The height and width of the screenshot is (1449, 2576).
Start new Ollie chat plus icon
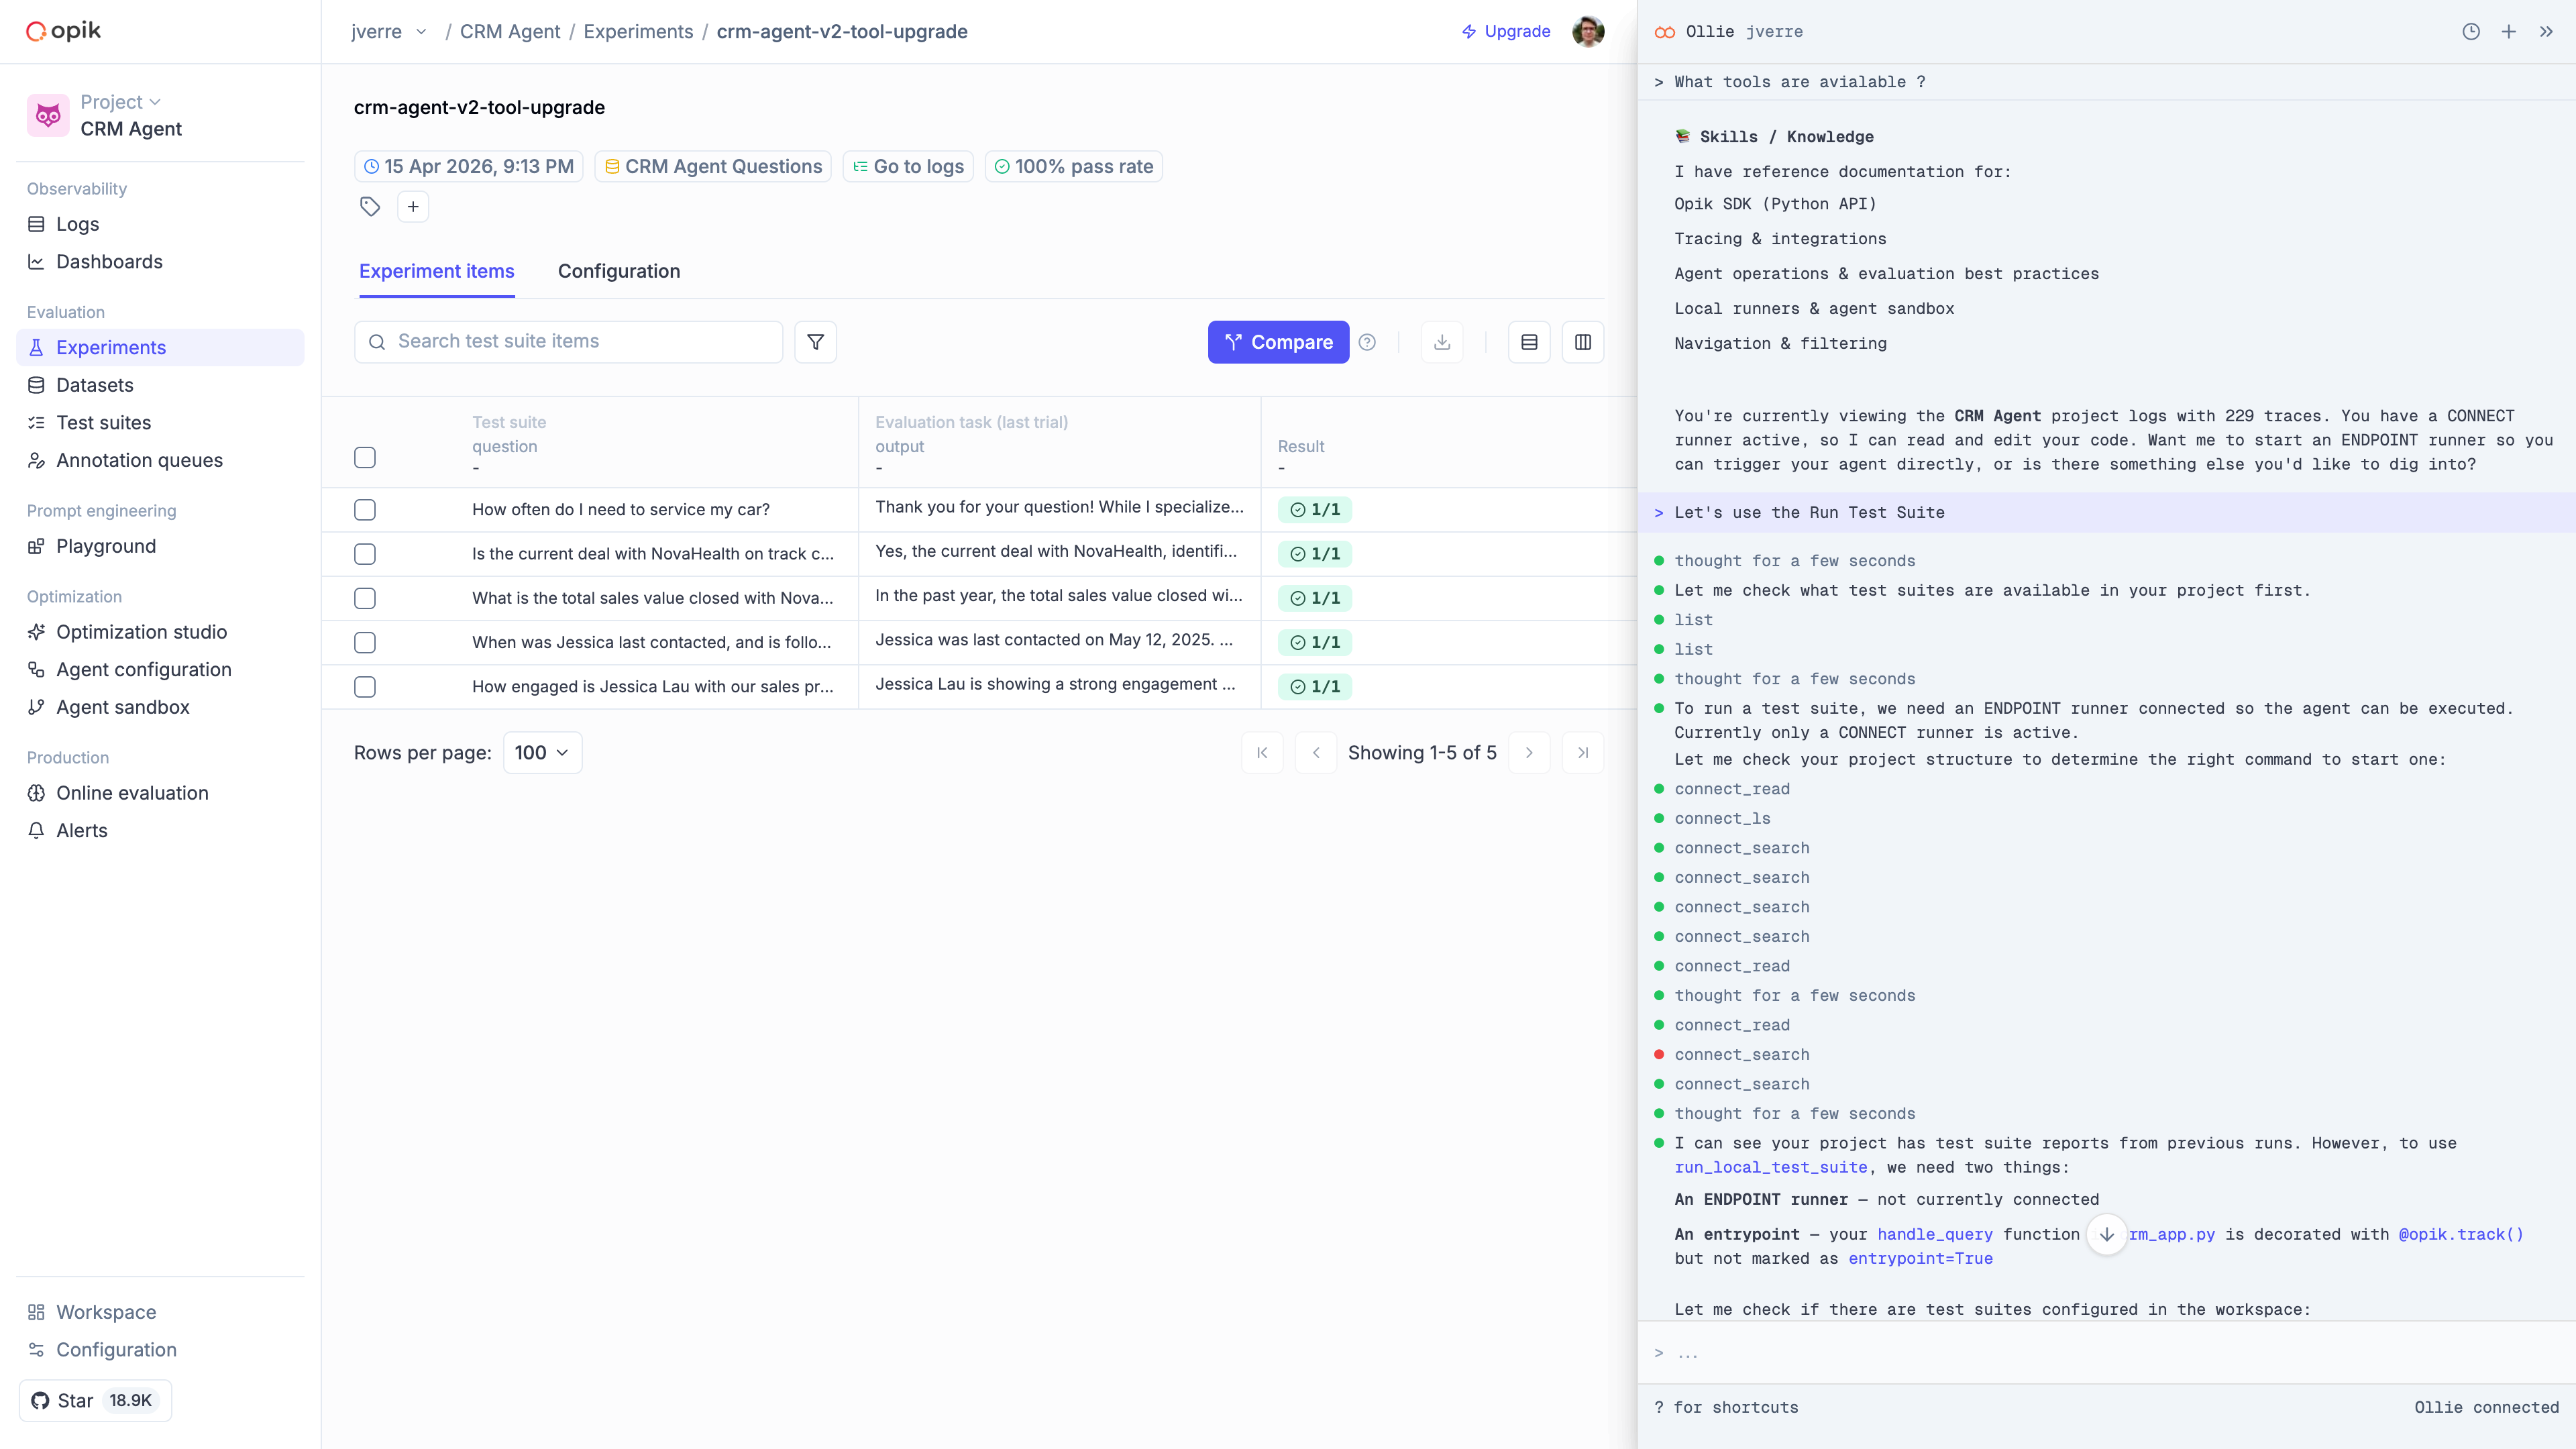point(2508,32)
